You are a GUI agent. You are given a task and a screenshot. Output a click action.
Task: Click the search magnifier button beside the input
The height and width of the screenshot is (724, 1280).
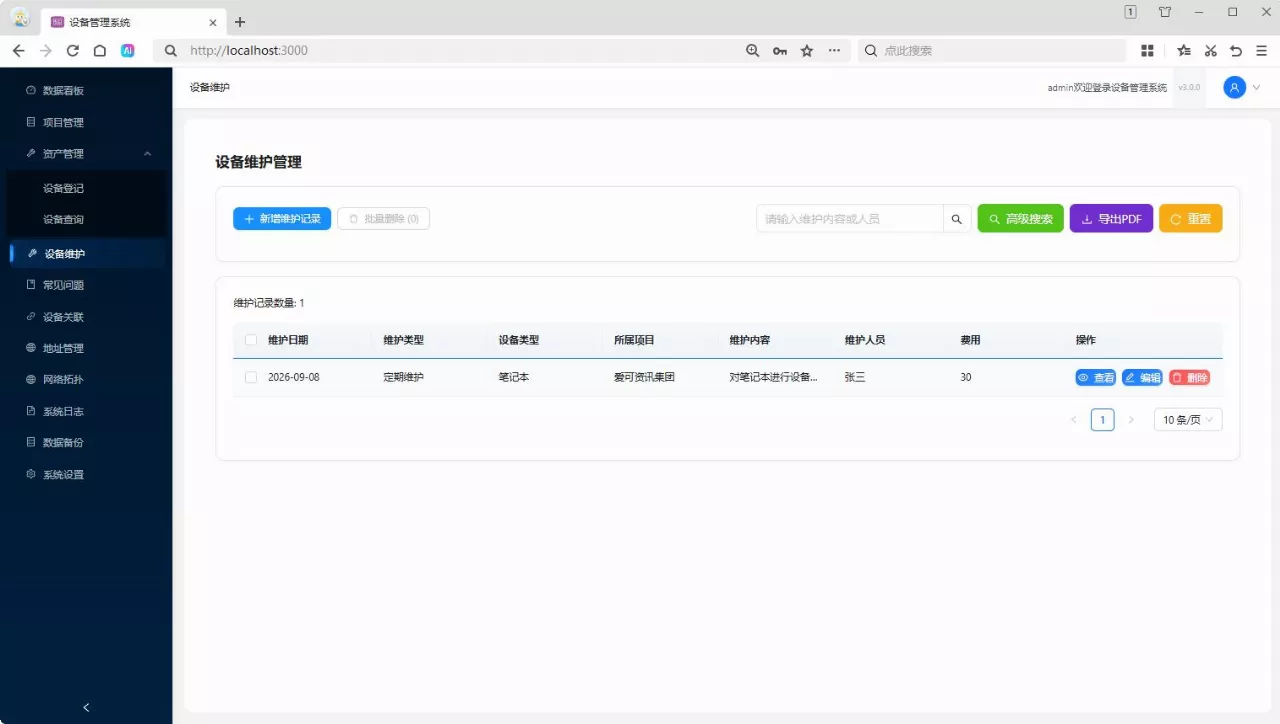pyautogui.click(x=957, y=219)
